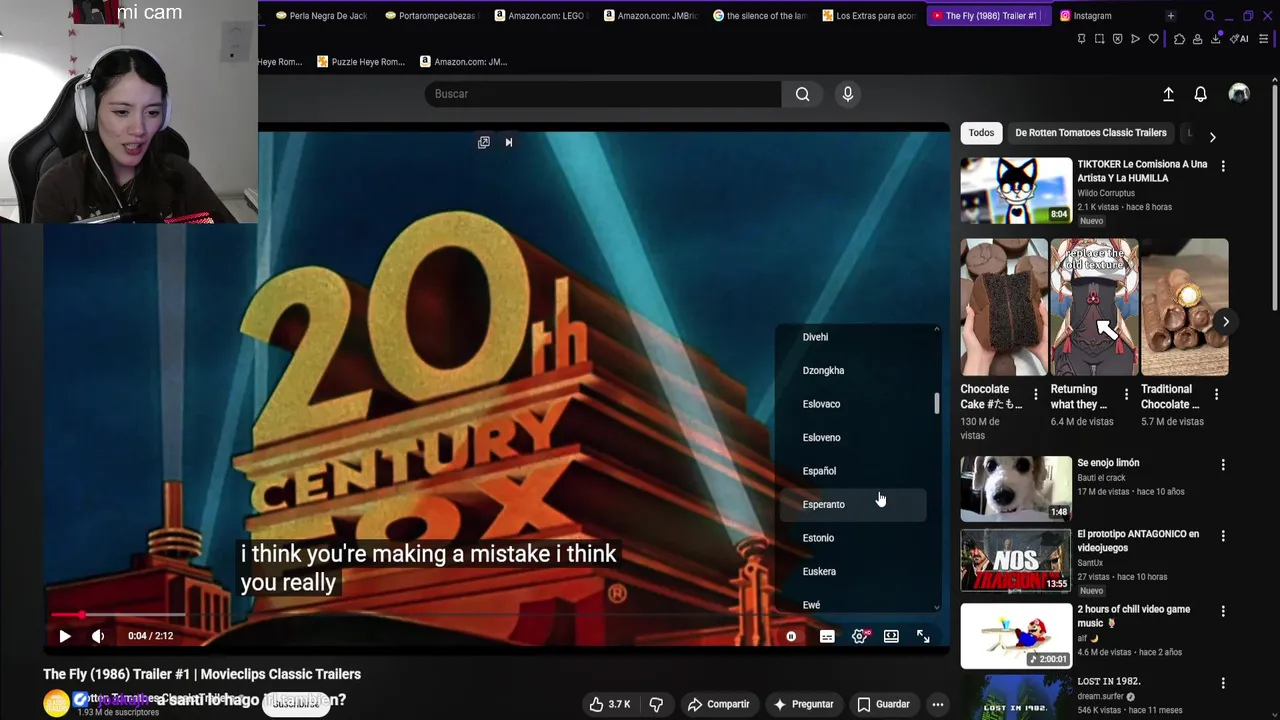Select Esloveno language option
Screen dimensions: 1280x720
[x=853, y=437]
